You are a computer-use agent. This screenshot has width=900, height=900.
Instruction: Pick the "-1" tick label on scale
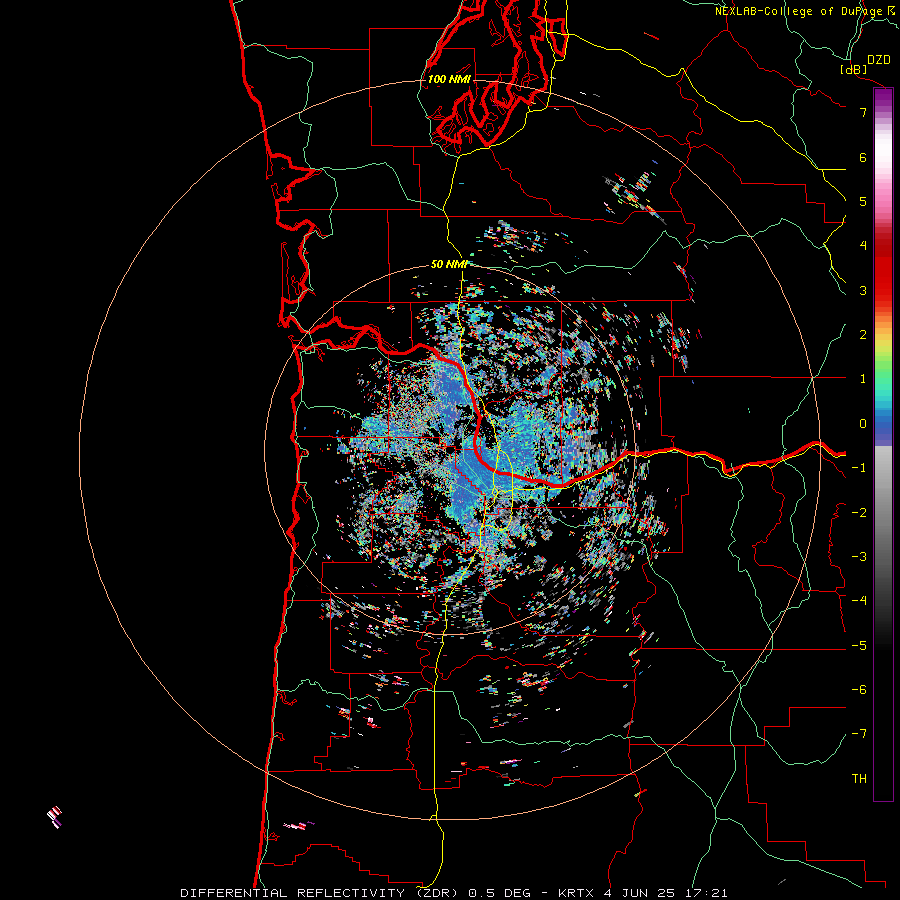pos(859,468)
